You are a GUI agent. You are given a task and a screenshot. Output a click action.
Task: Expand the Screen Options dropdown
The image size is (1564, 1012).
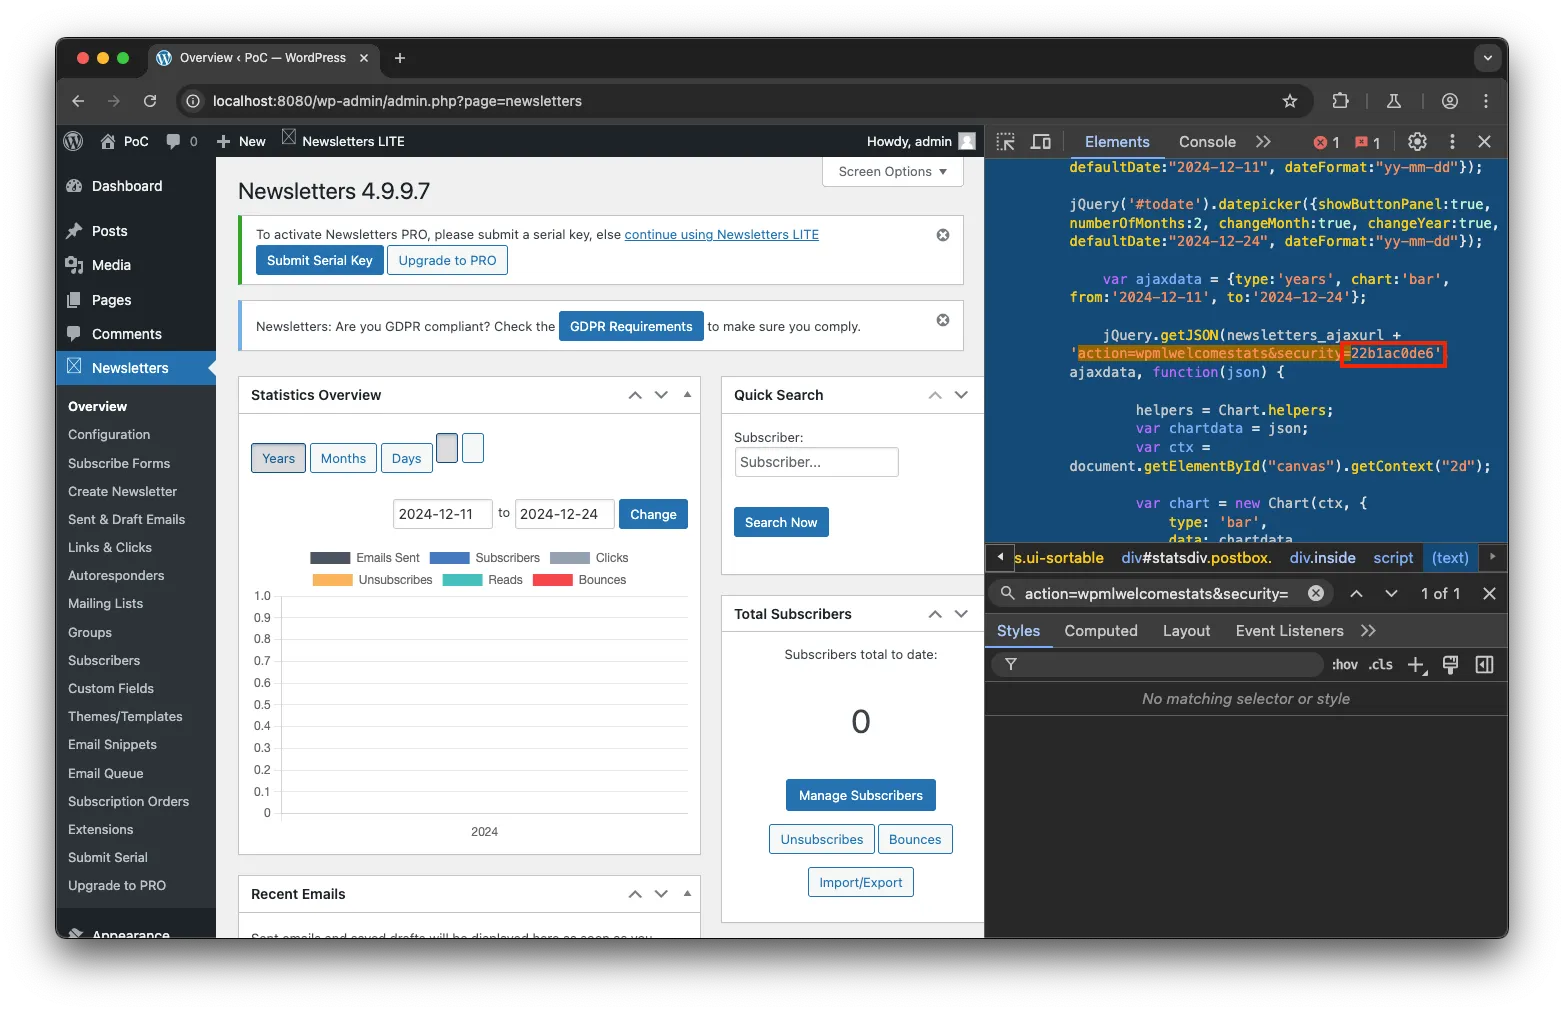892,172
